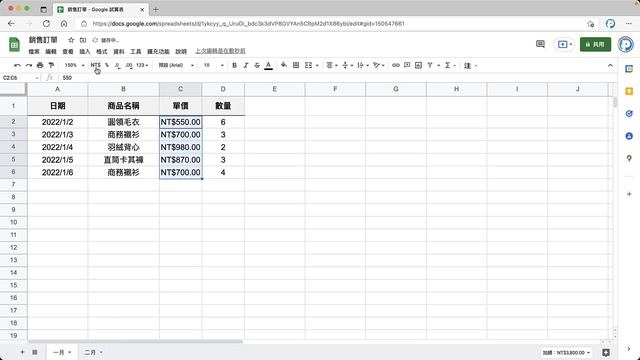
Task: Open the 編輯 menu
Action: [x=51, y=51]
